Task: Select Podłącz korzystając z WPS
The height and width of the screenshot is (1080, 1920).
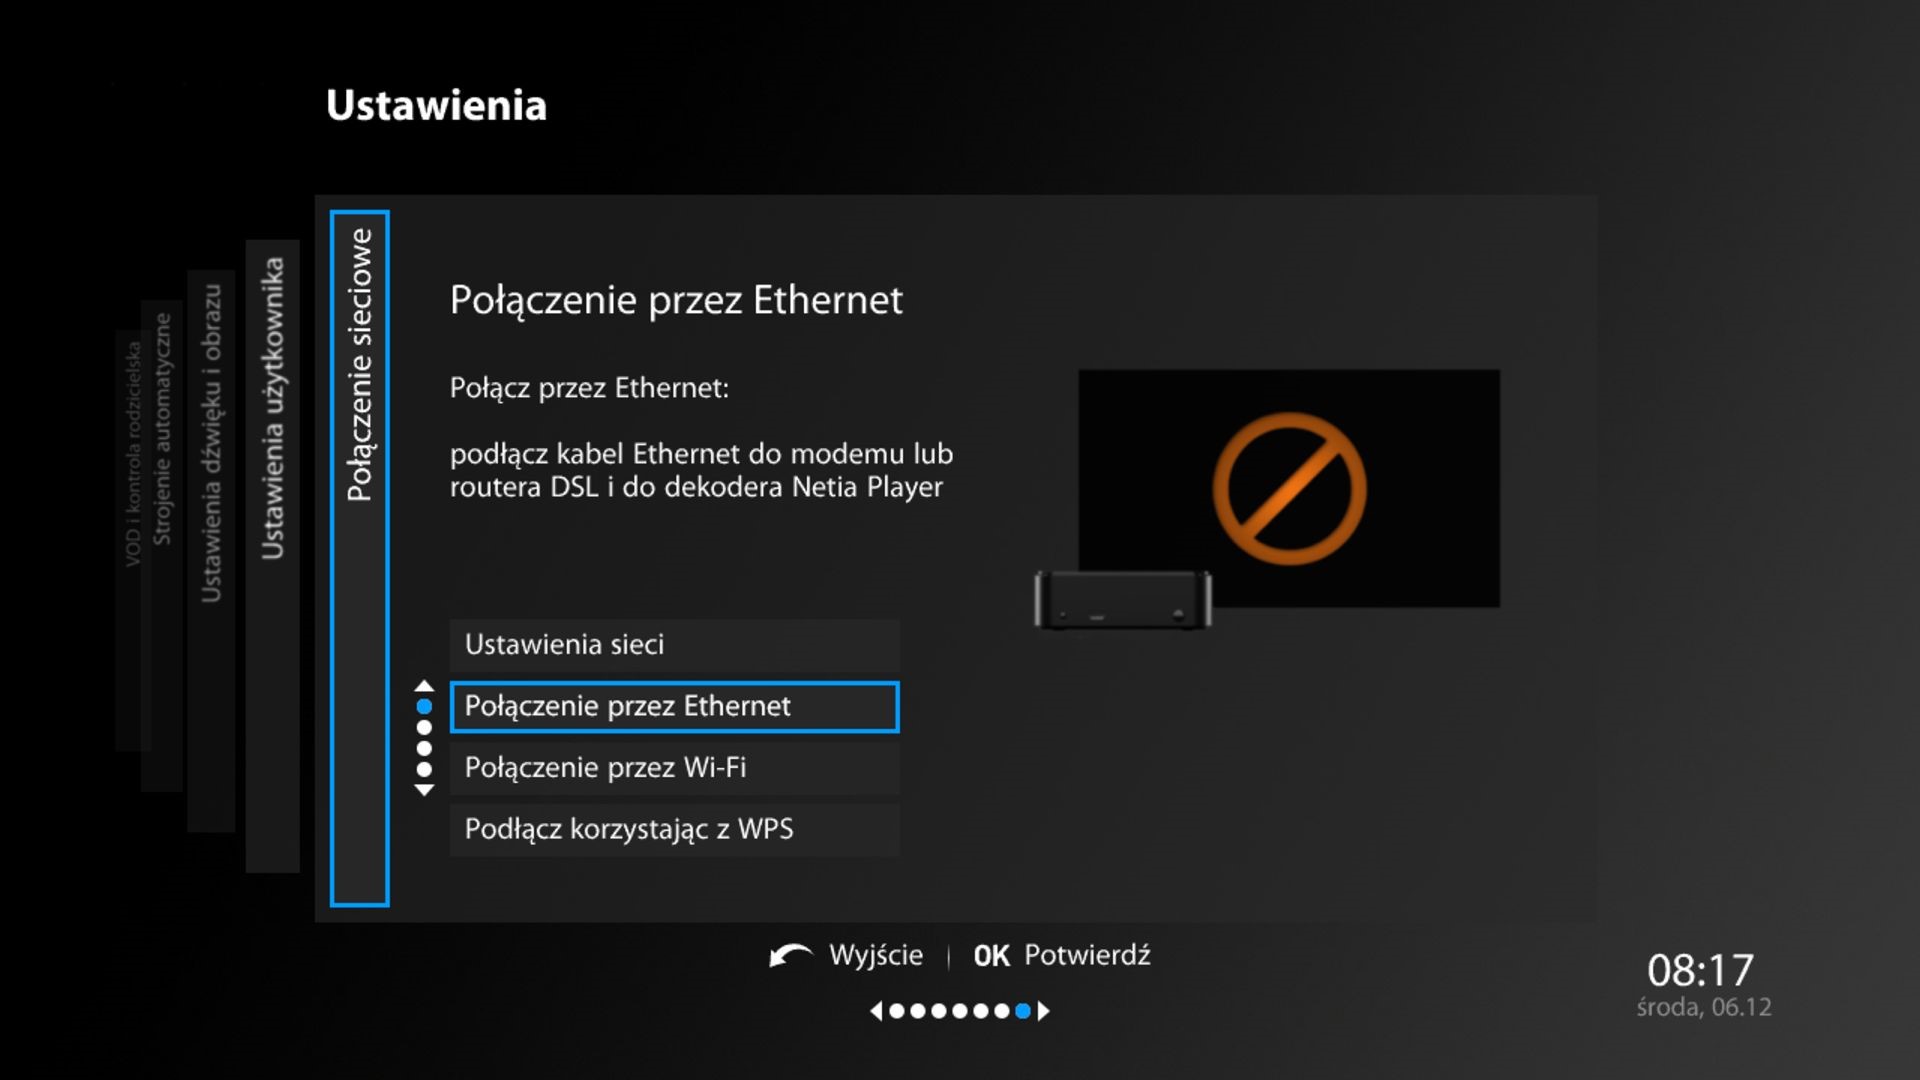Action: [674, 830]
